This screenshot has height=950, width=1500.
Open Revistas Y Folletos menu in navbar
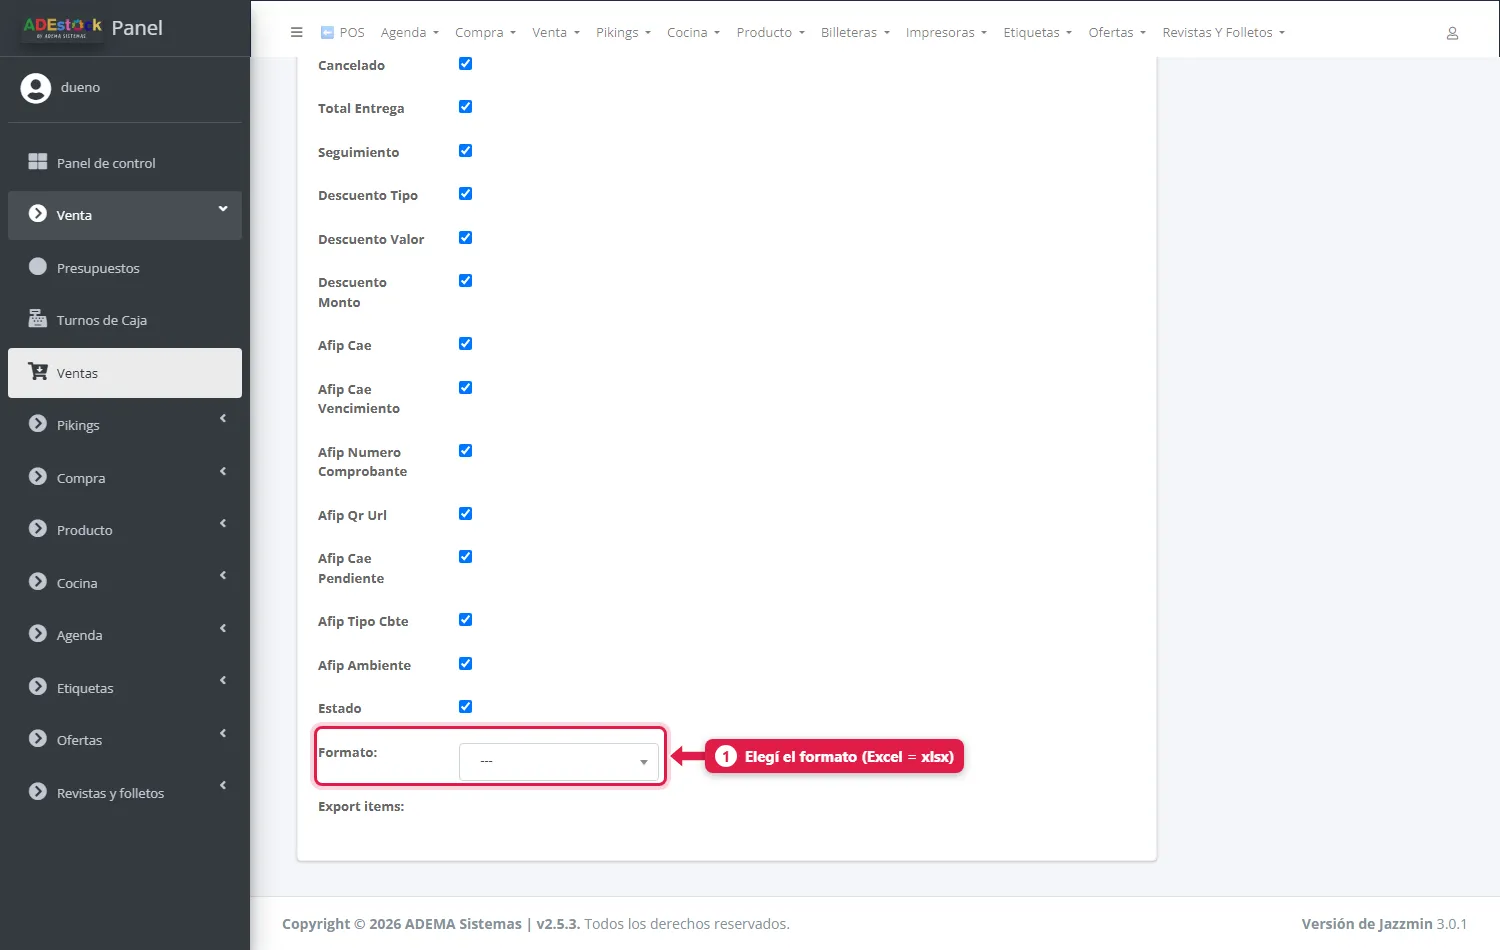[x=1224, y=33]
